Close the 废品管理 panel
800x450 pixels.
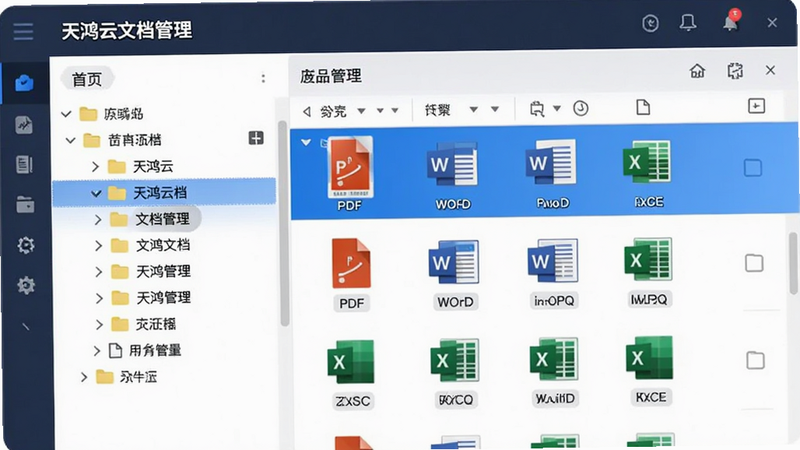click(770, 70)
